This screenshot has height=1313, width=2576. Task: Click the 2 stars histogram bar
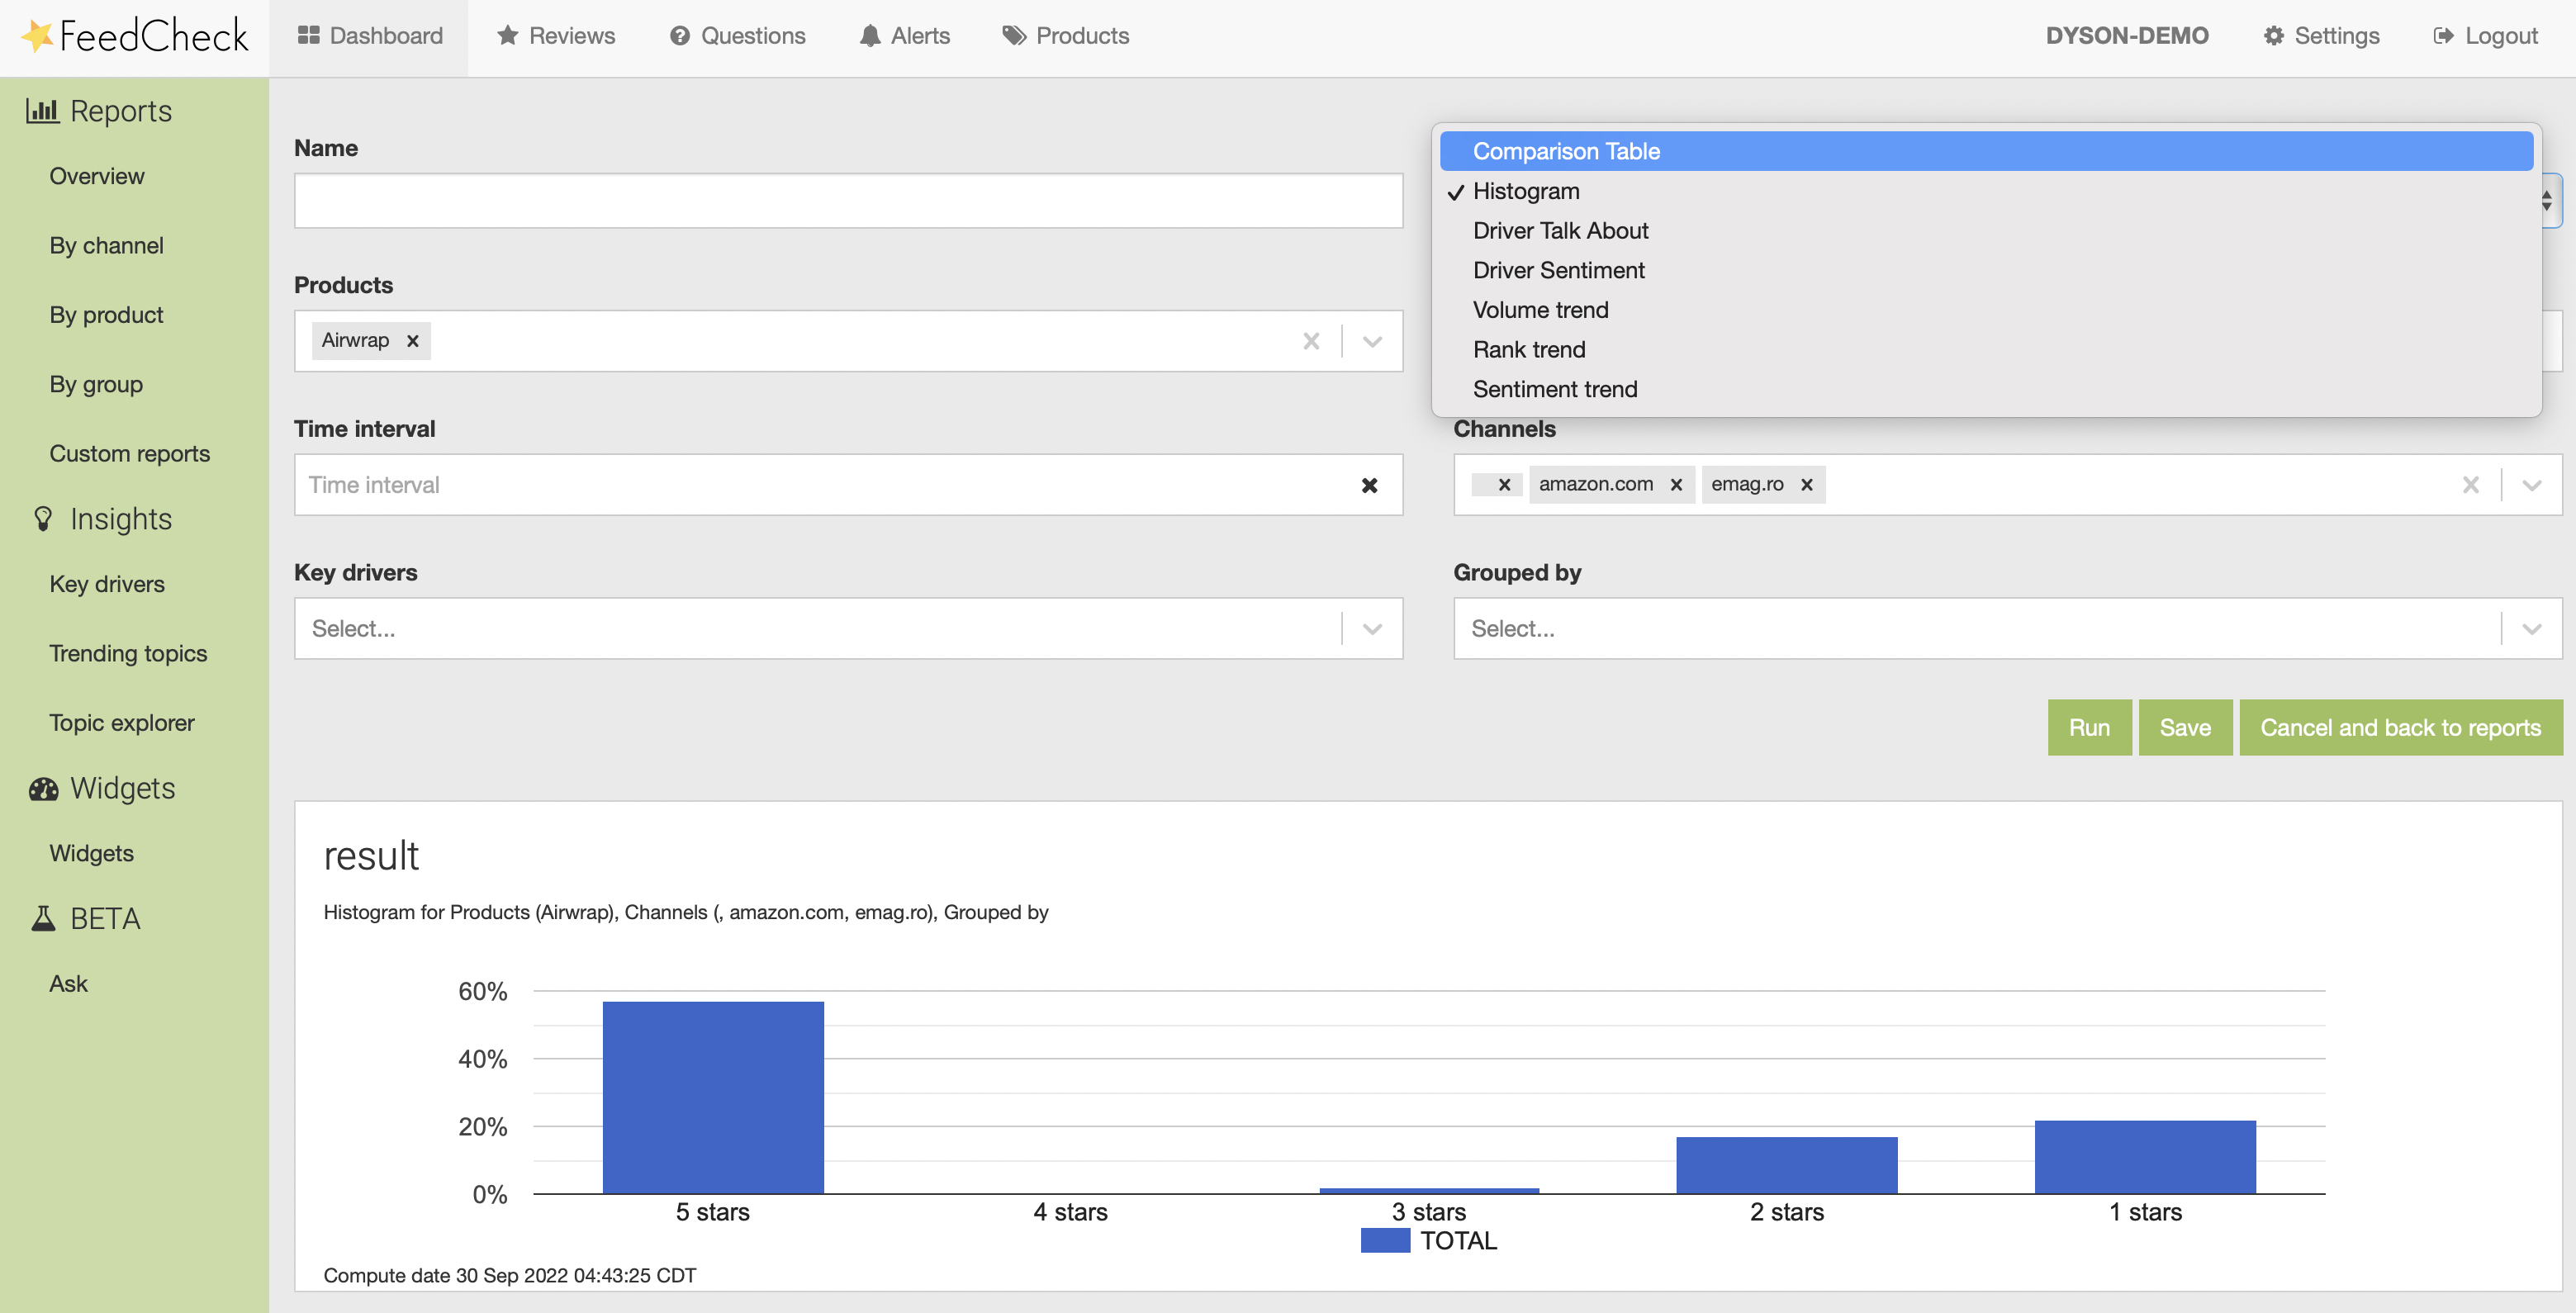tap(1787, 1165)
